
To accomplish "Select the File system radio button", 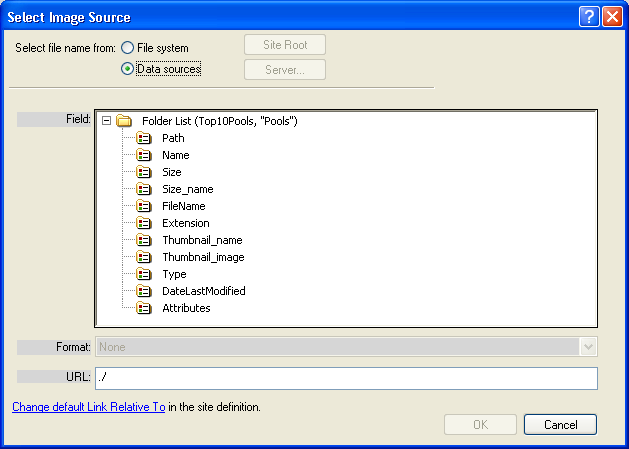I will (x=128, y=48).
